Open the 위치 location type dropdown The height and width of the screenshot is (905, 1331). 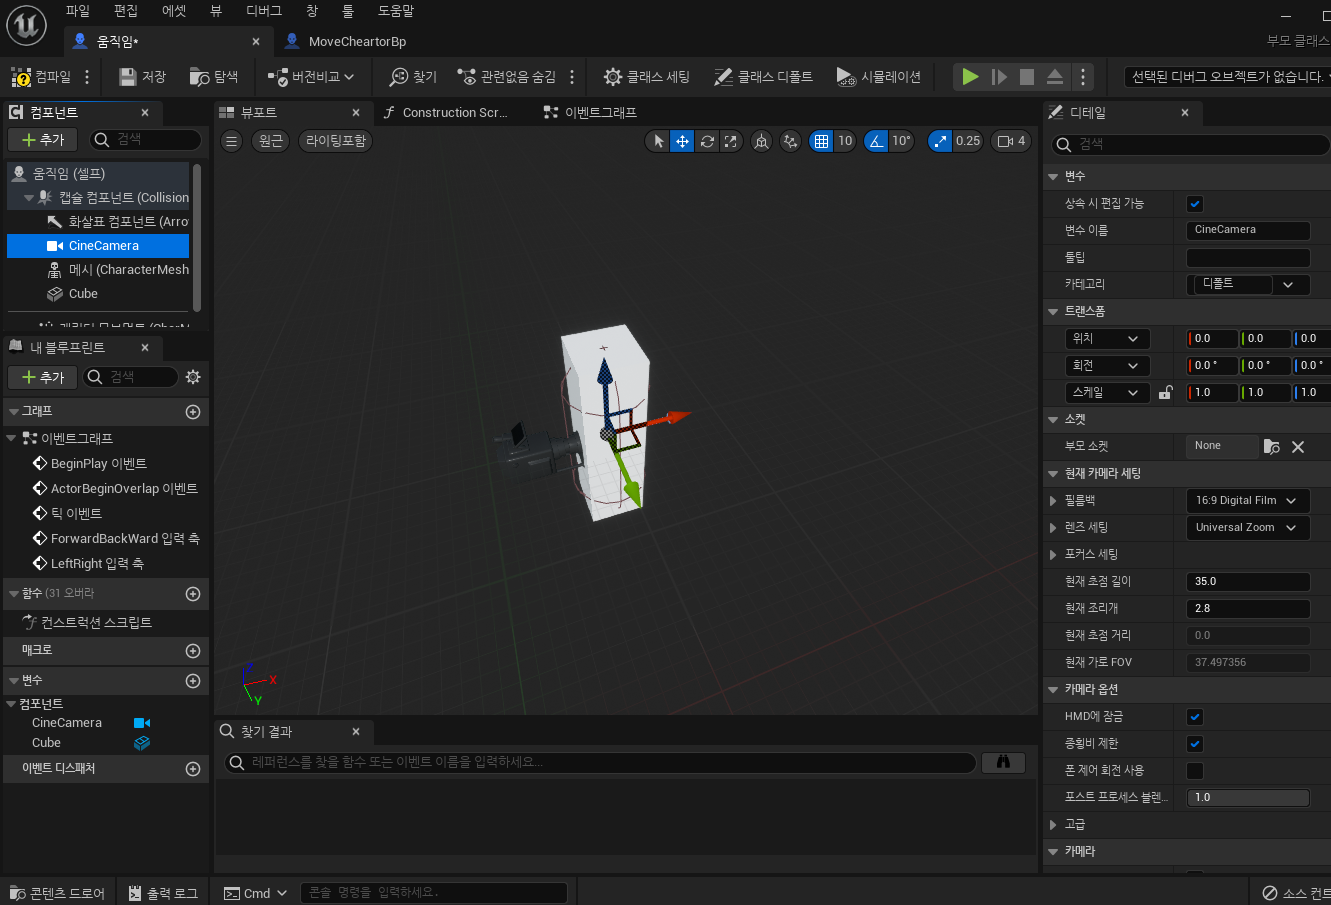coord(1107,339)
